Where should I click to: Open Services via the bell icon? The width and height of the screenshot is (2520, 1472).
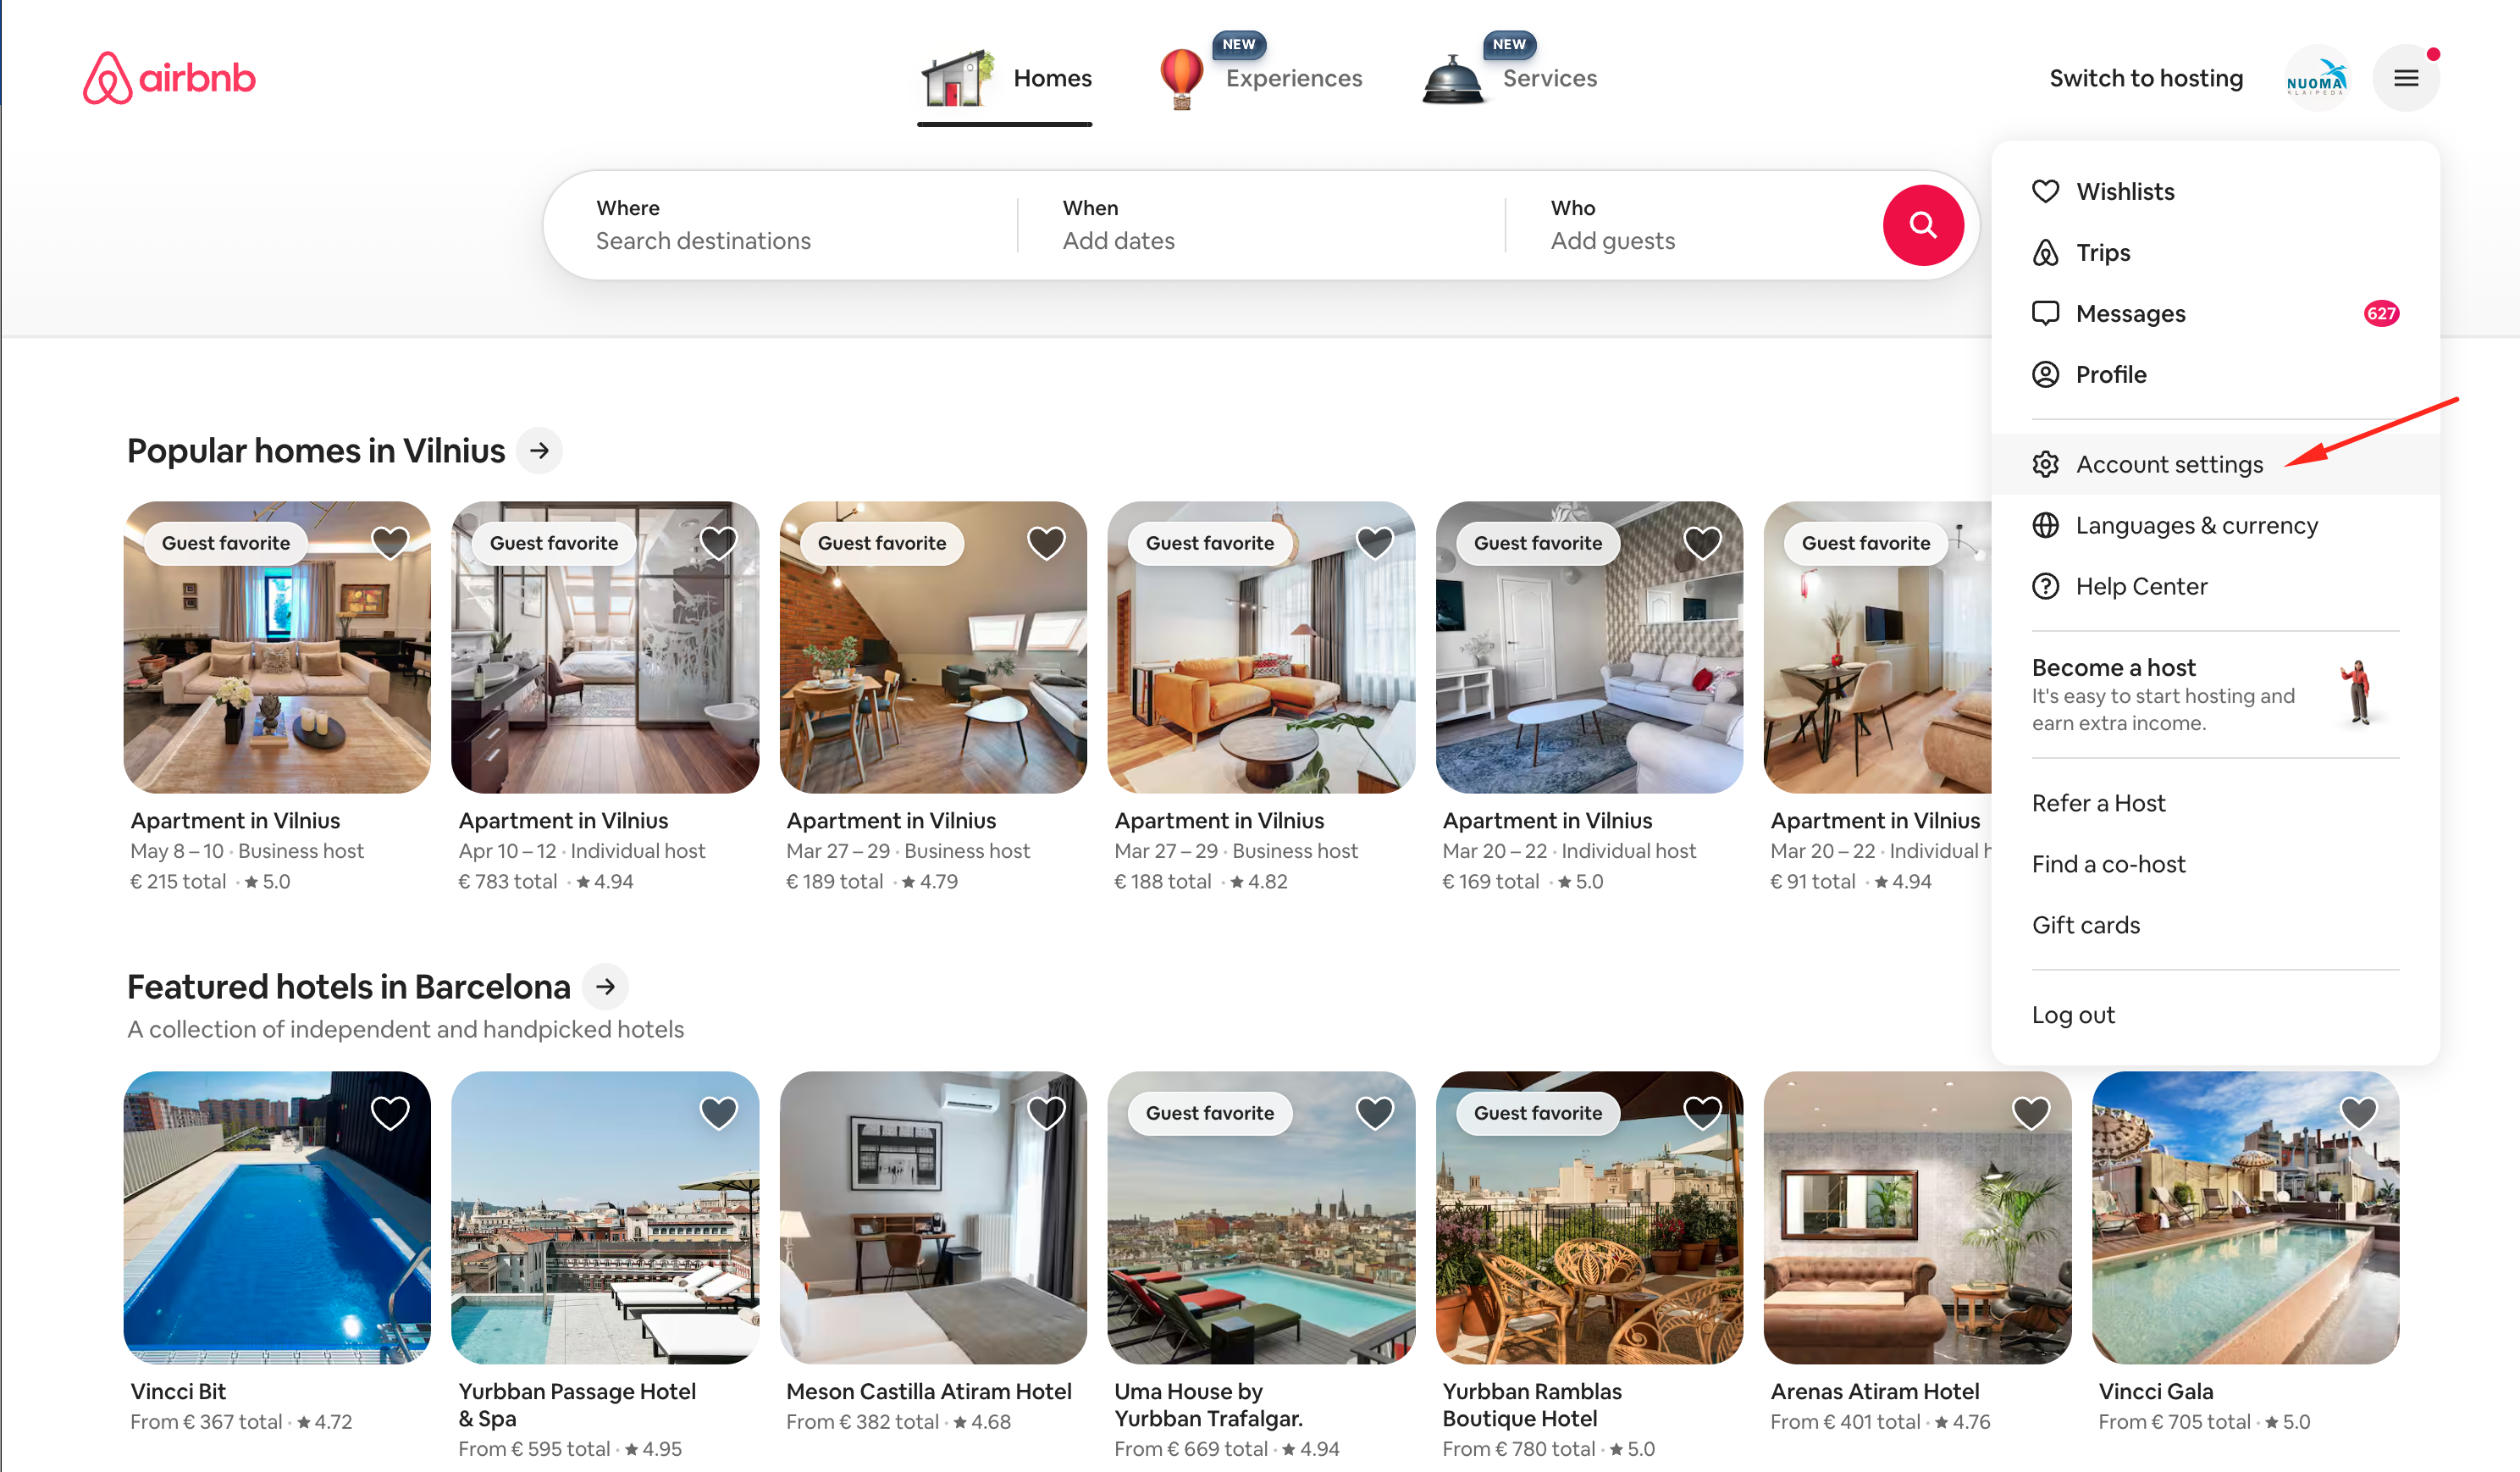pos(1452,77)
